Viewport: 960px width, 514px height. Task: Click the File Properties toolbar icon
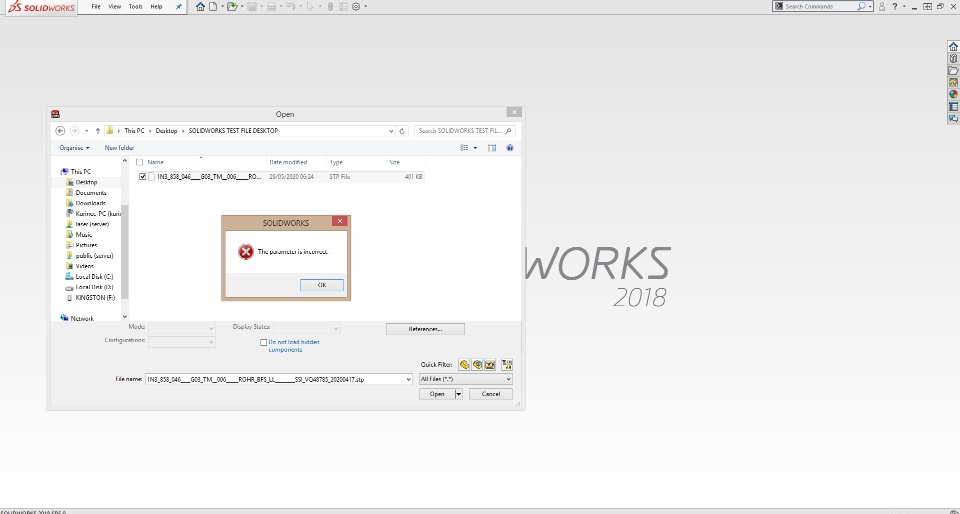[x=343, y=6]
